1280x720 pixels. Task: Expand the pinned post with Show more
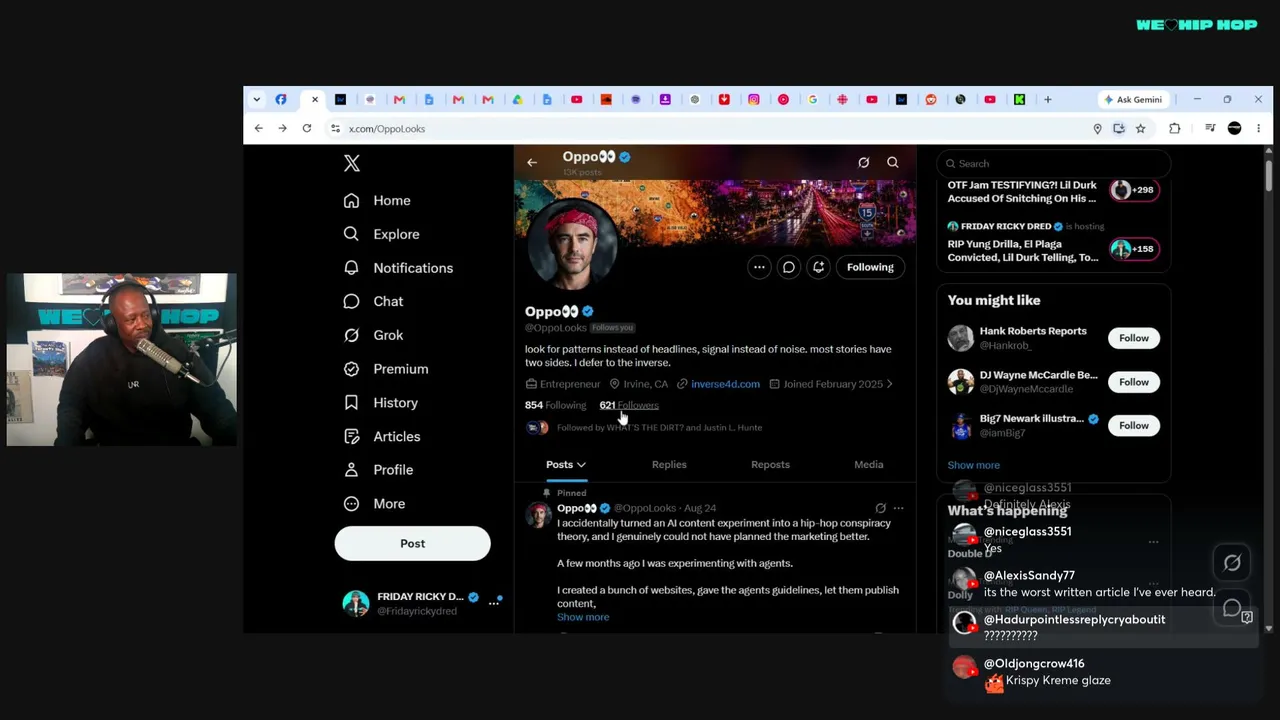coord(583,617)
